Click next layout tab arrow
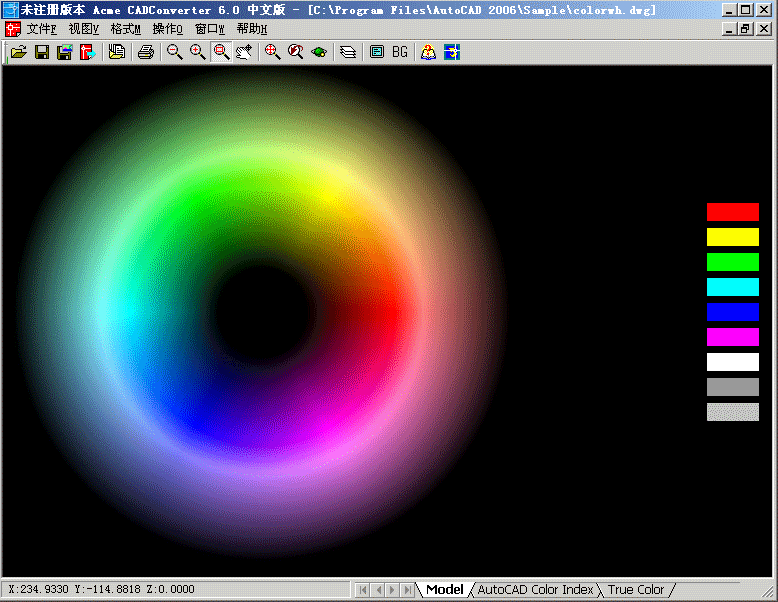This screenshot has width=778, height=602. 392,590
